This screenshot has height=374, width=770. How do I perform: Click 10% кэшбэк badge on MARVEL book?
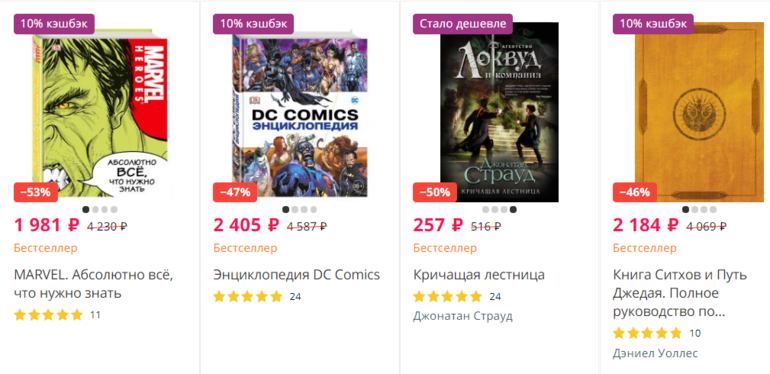click(x=54, y=24)
